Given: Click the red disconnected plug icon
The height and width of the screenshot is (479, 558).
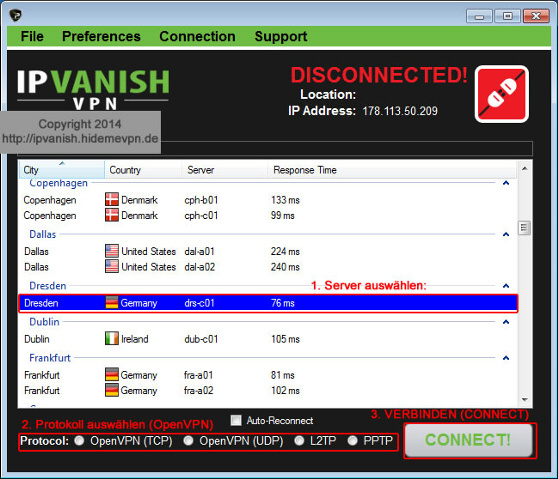Looking at the screenshot, I should point(501,94).
